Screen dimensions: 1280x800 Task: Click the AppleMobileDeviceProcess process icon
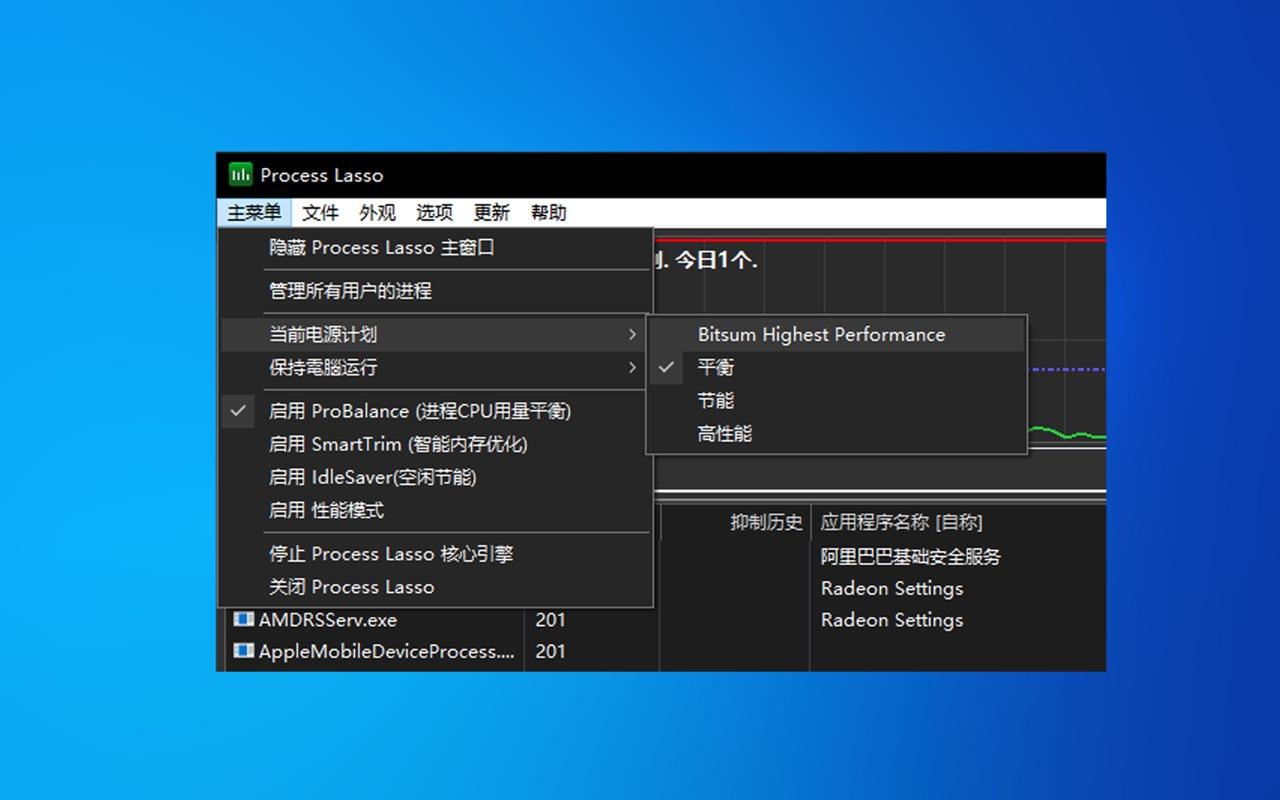pos(243,651)
